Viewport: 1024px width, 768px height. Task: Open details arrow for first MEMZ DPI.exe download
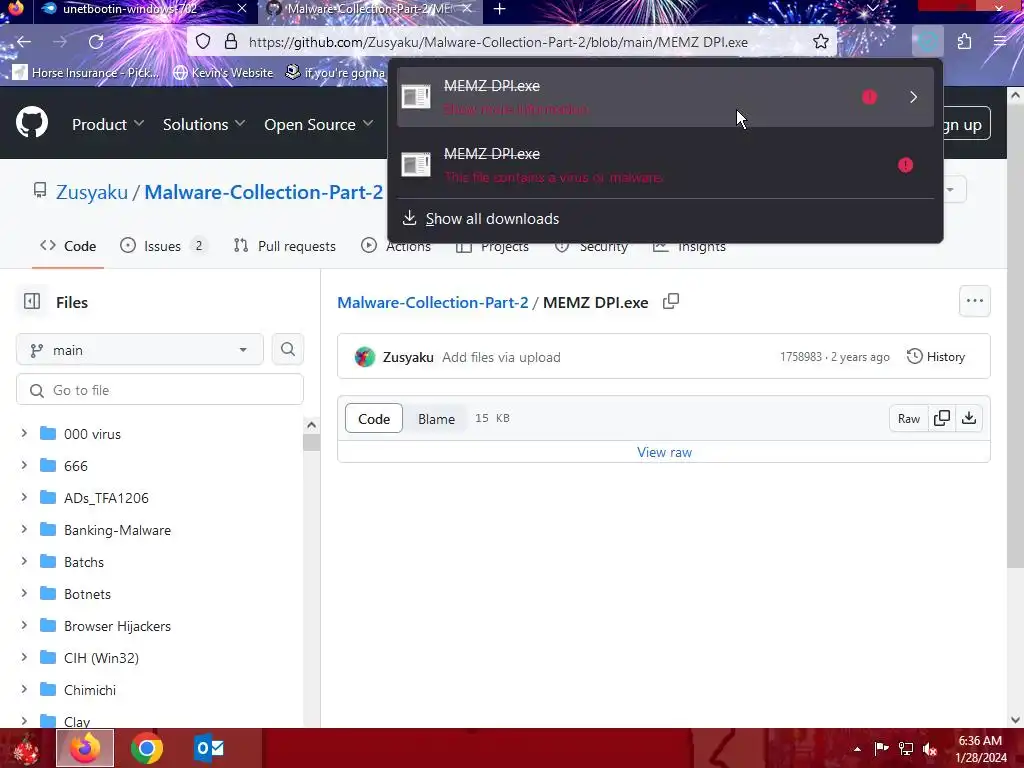(x=914, y=97)
